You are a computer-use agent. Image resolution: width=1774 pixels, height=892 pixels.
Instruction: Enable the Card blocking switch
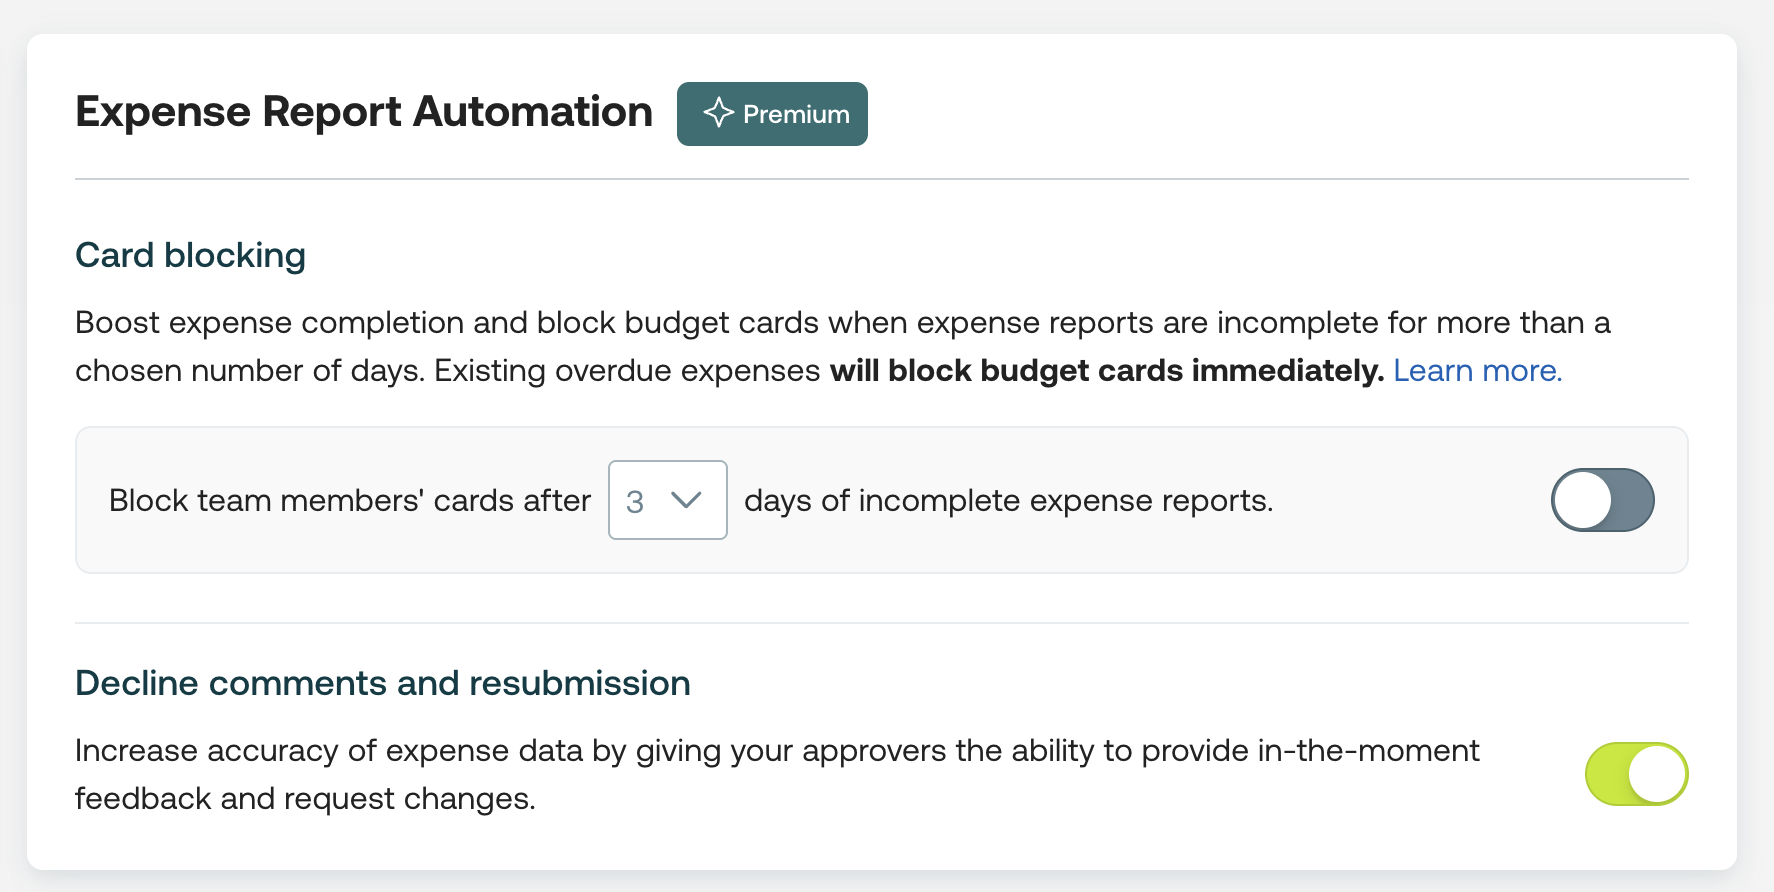(x=1603, y=500)
